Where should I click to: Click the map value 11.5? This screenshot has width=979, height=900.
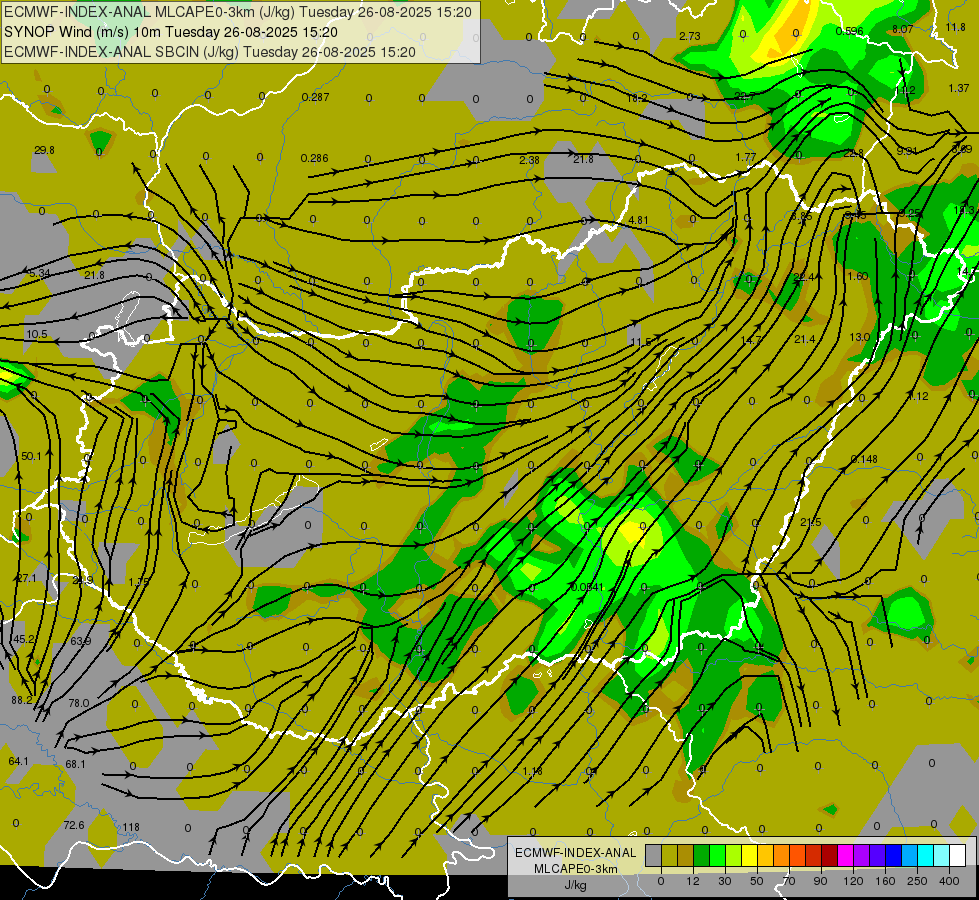tap(641, 342)
